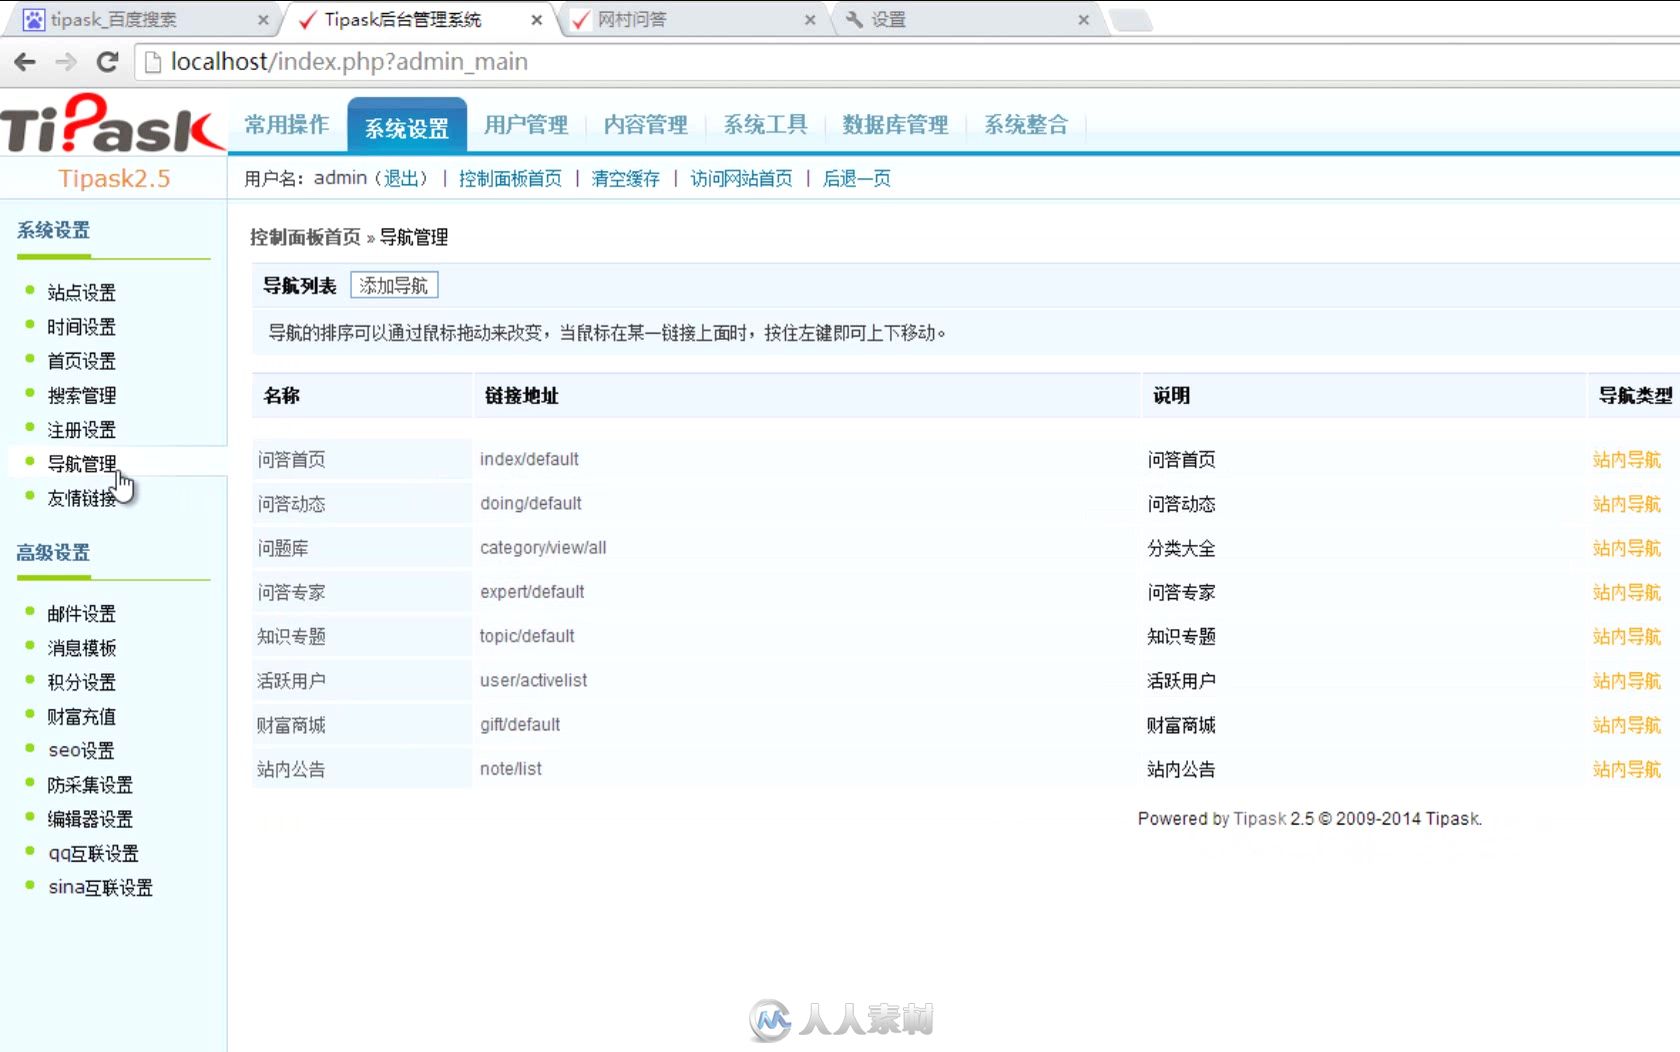This screenshot has height=1052, width=1680.
Task: Click the 访问网站首页 link
Action: (x=741, y=179)
